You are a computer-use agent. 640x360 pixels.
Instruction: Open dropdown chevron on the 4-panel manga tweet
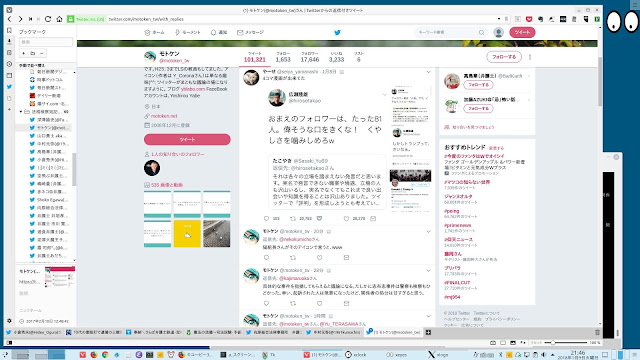[429, 72]
